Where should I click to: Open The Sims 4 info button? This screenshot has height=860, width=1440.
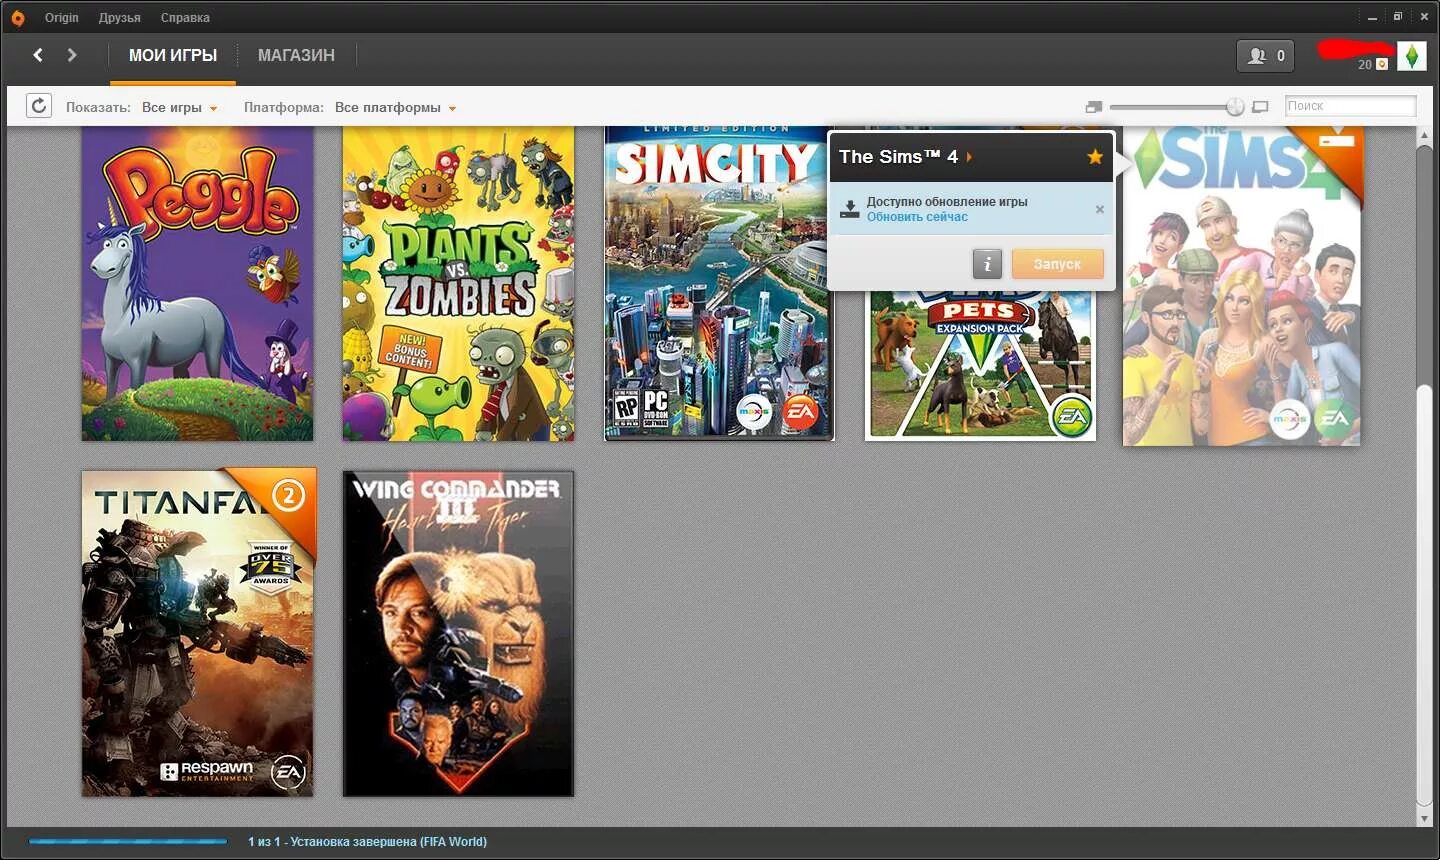click(x=987, y=264)
